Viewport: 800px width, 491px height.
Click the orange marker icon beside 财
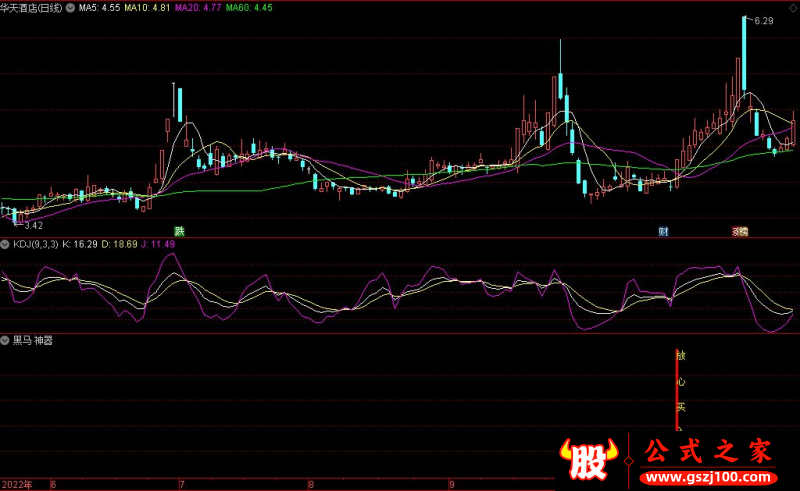tap(739, 231)
